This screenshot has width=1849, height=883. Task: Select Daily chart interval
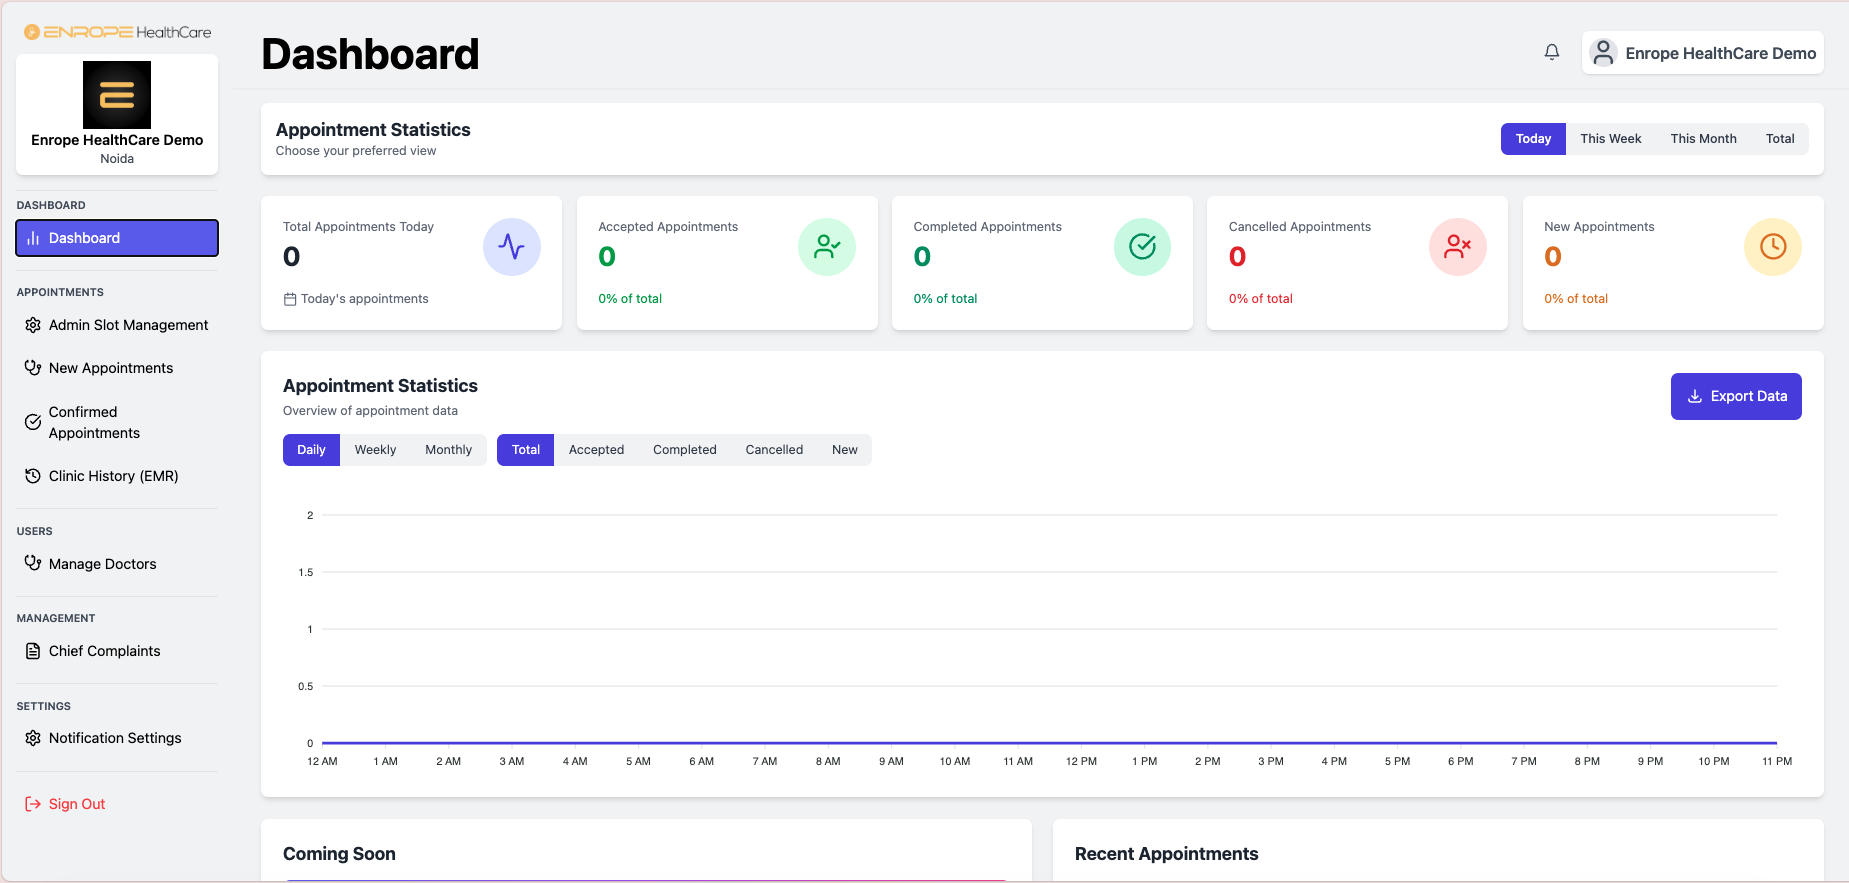tap(311, 450)
